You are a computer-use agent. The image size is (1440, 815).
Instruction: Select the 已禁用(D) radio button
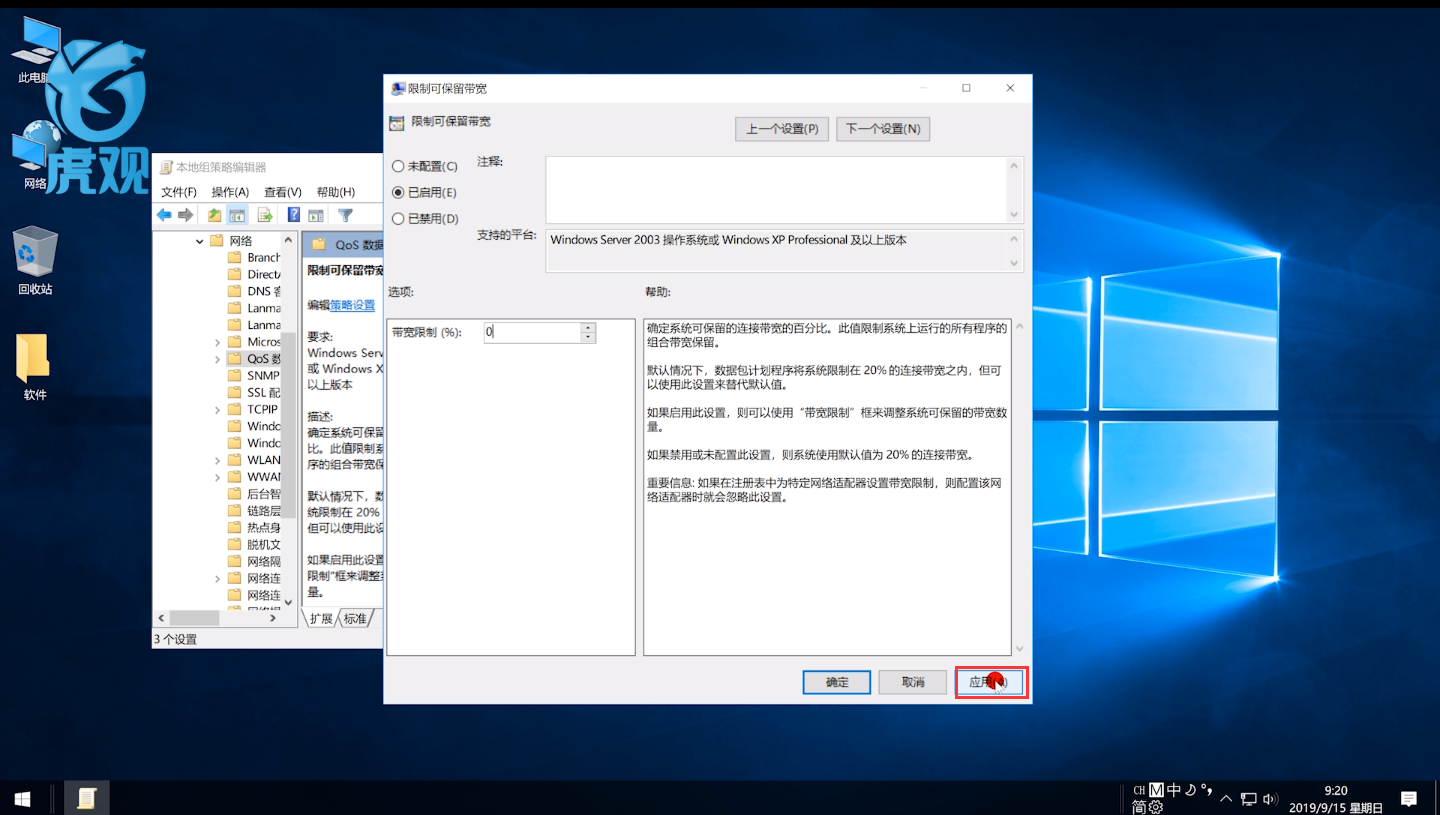[398, 218]
